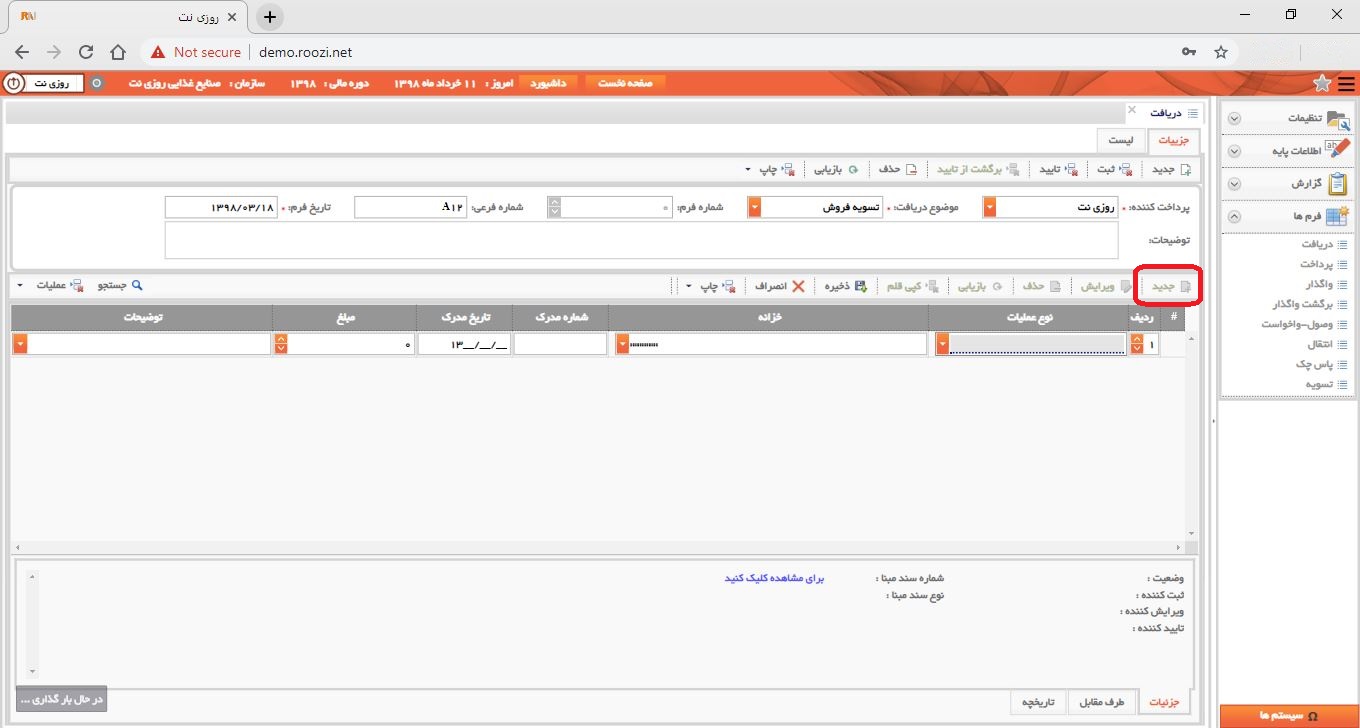The image size is (1360, 728).
Task: Click the favorites star in orange header
Action: (1322, 83)
